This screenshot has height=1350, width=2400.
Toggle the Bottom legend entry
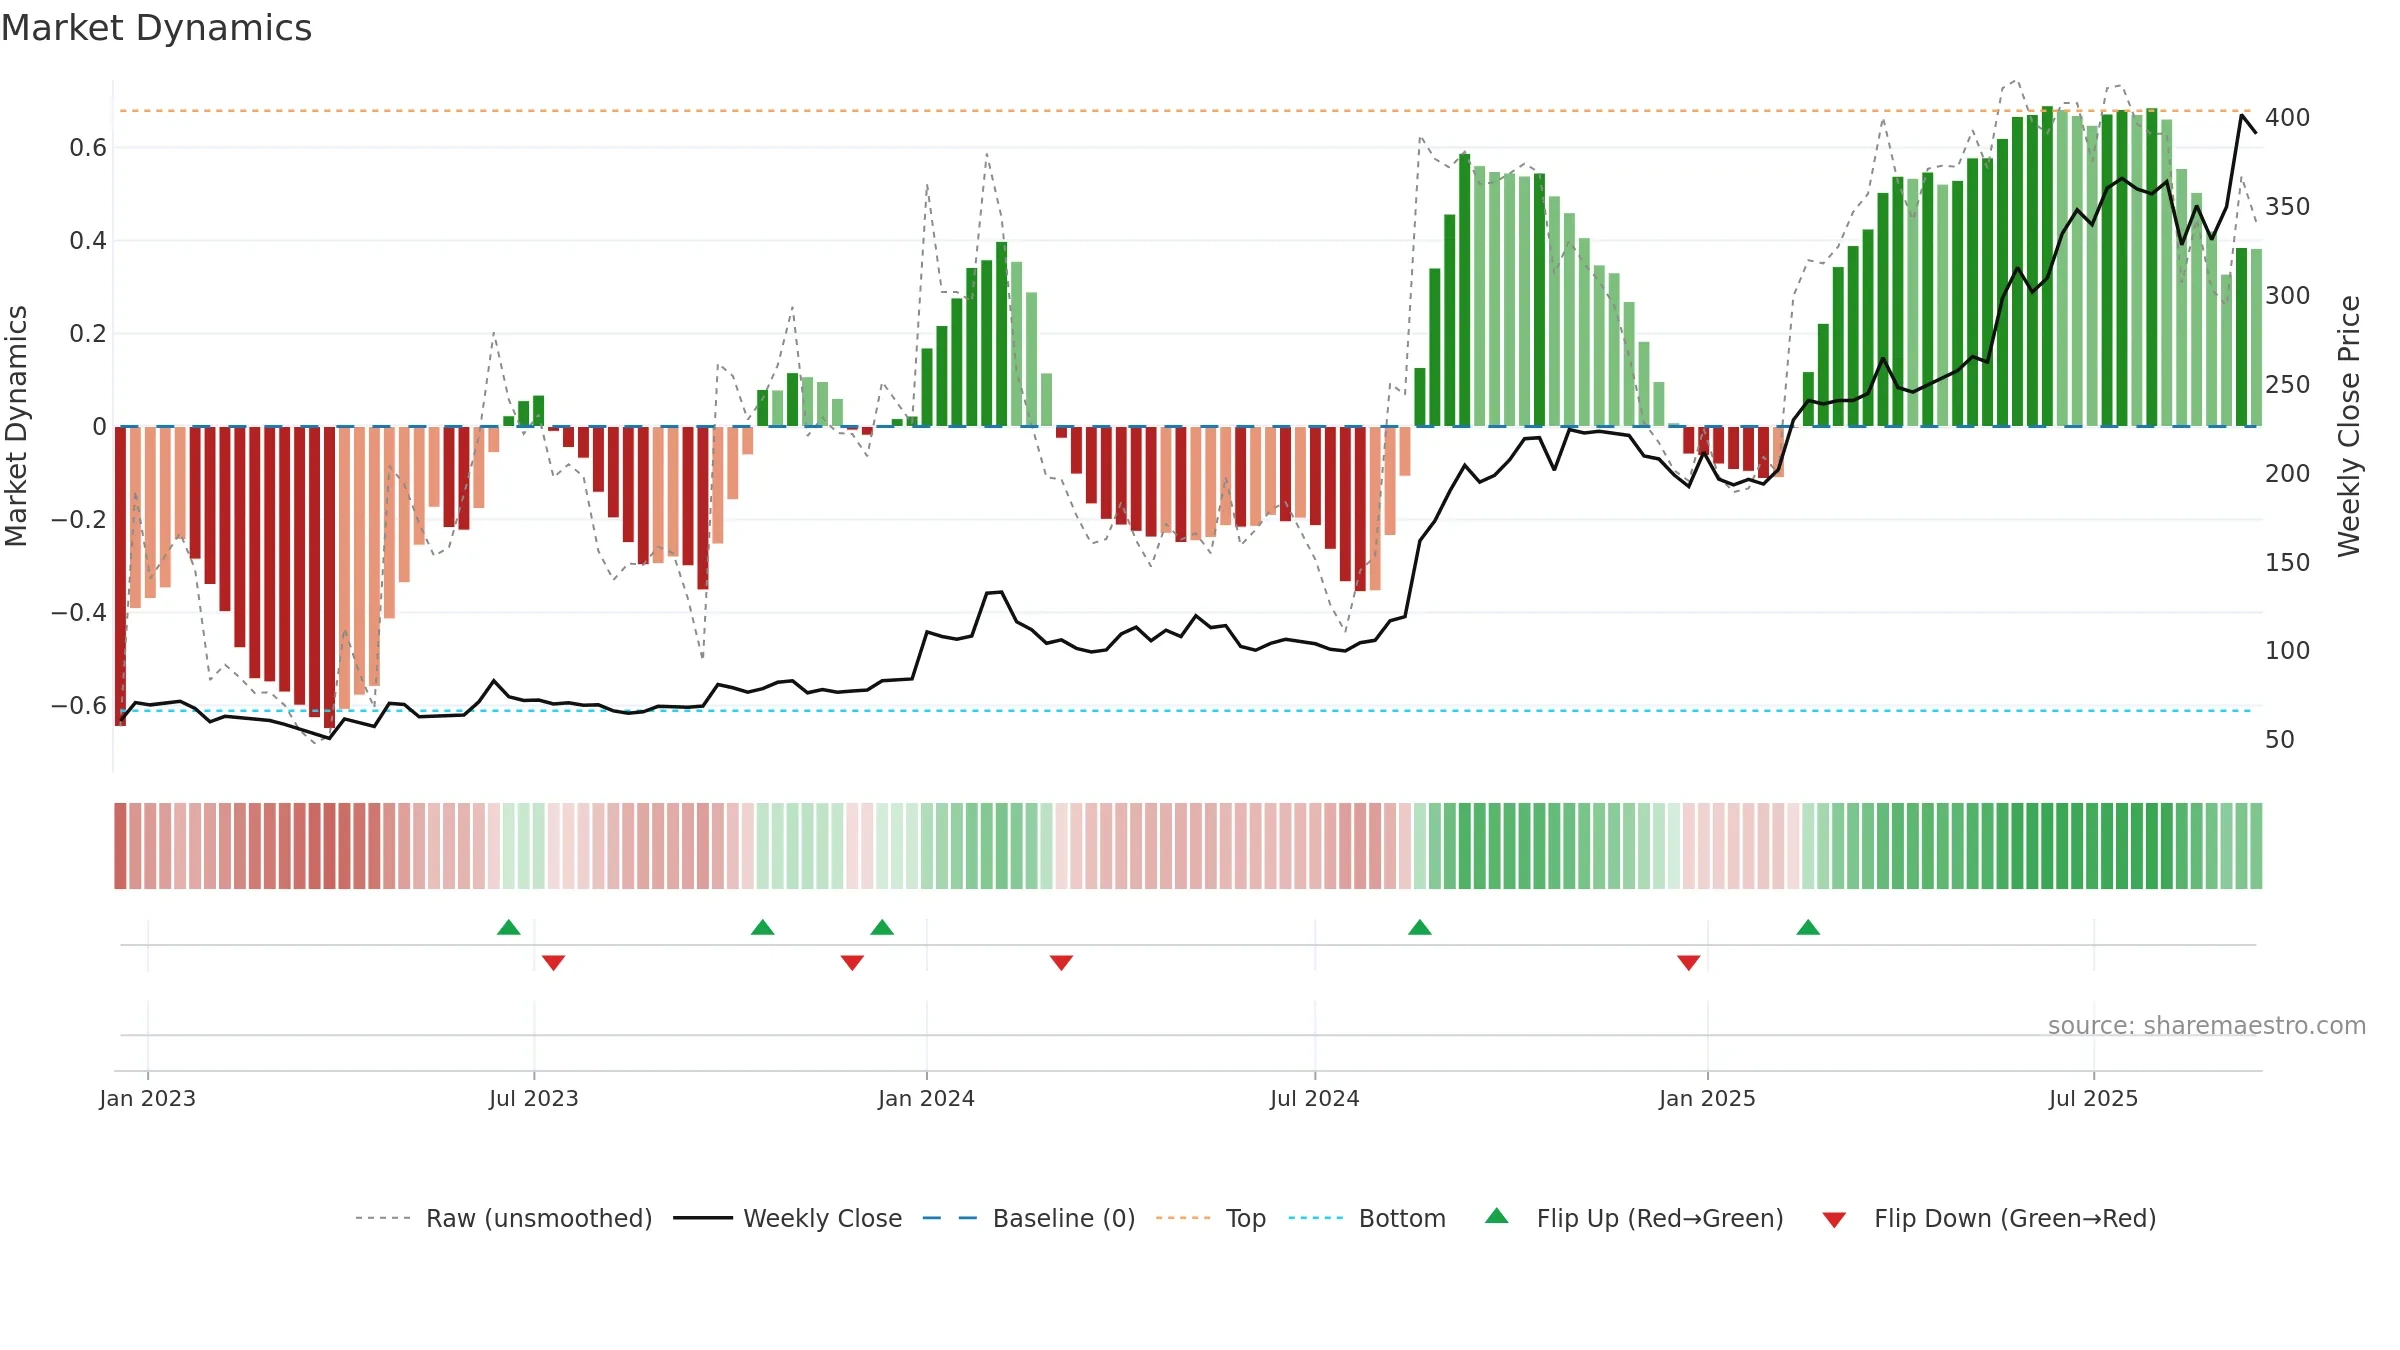tap(1367, 1218)
